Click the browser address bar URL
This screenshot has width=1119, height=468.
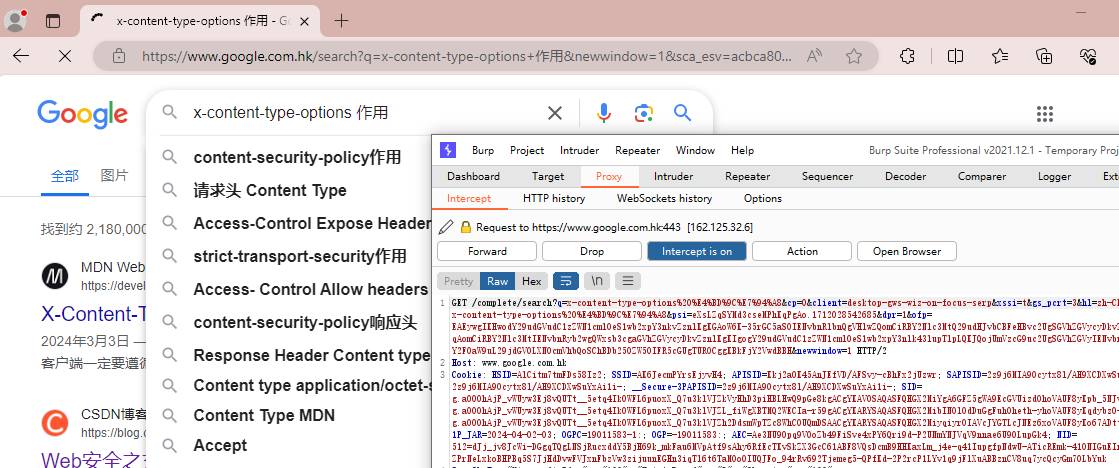click(467, 56)
